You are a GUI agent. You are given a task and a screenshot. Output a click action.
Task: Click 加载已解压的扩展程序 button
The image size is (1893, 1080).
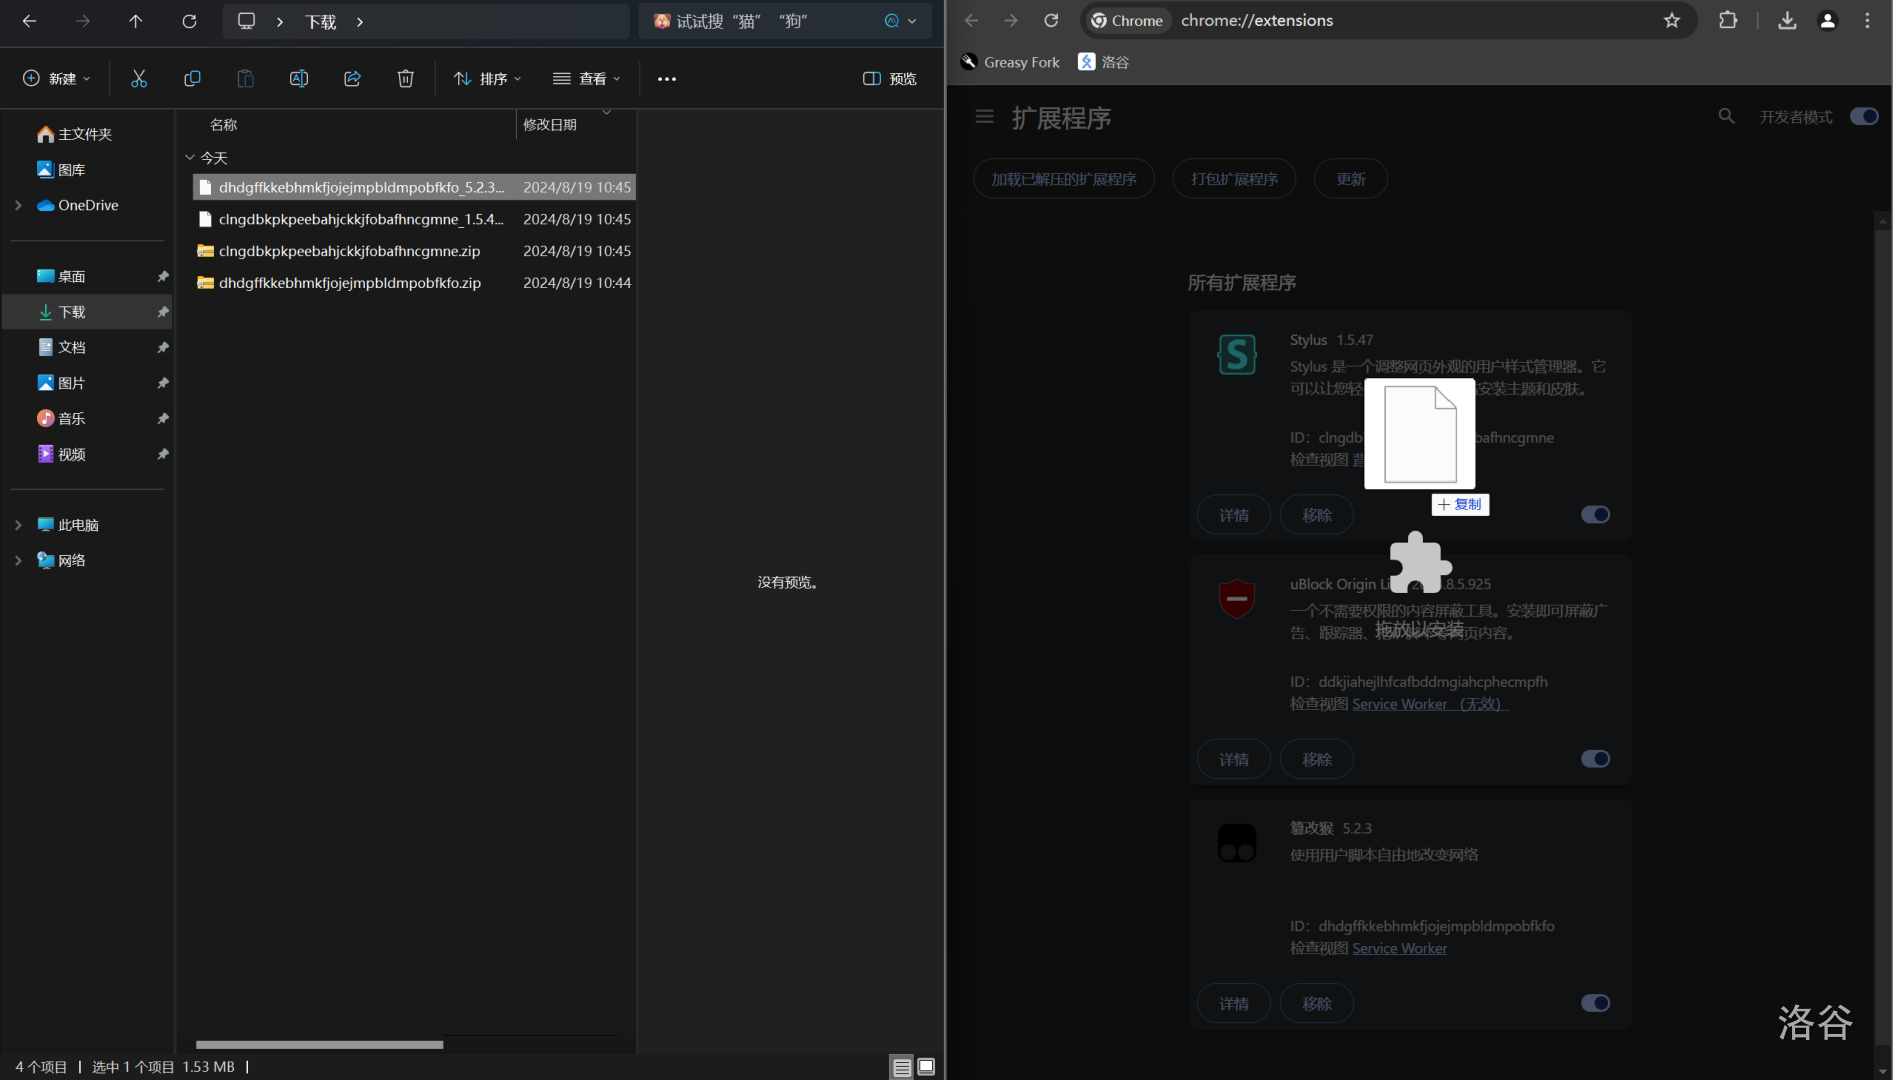(x=1063, y=179)
